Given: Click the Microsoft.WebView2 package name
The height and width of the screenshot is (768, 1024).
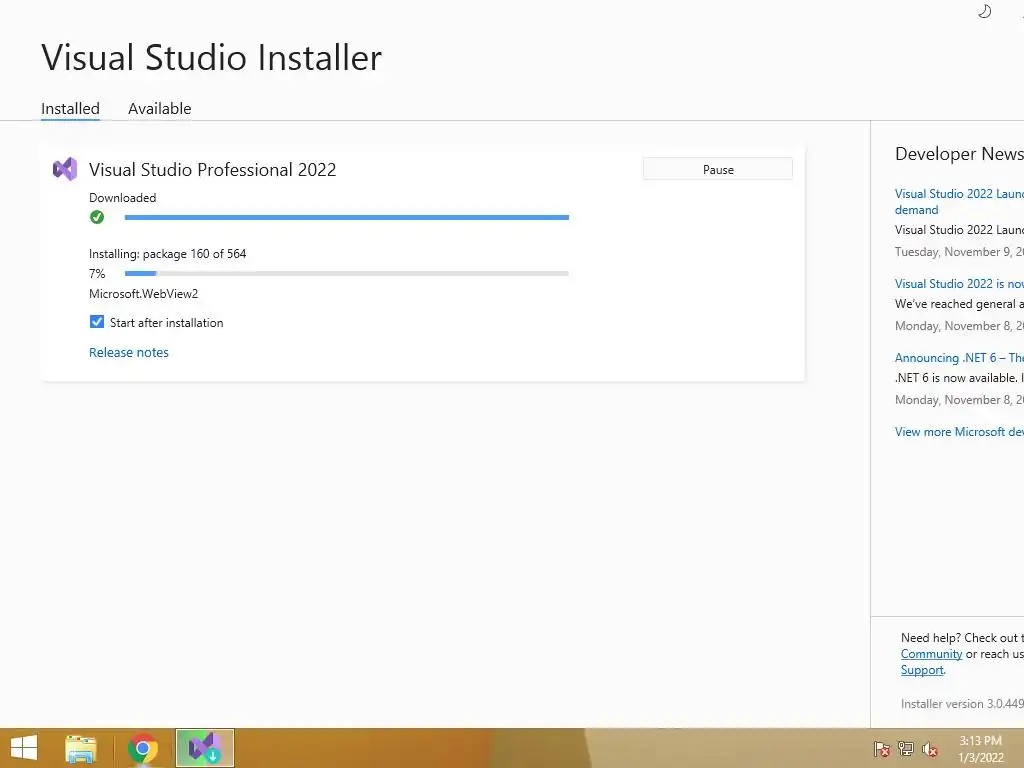Looking at the screenshot, I should click(x=144, y=293).
